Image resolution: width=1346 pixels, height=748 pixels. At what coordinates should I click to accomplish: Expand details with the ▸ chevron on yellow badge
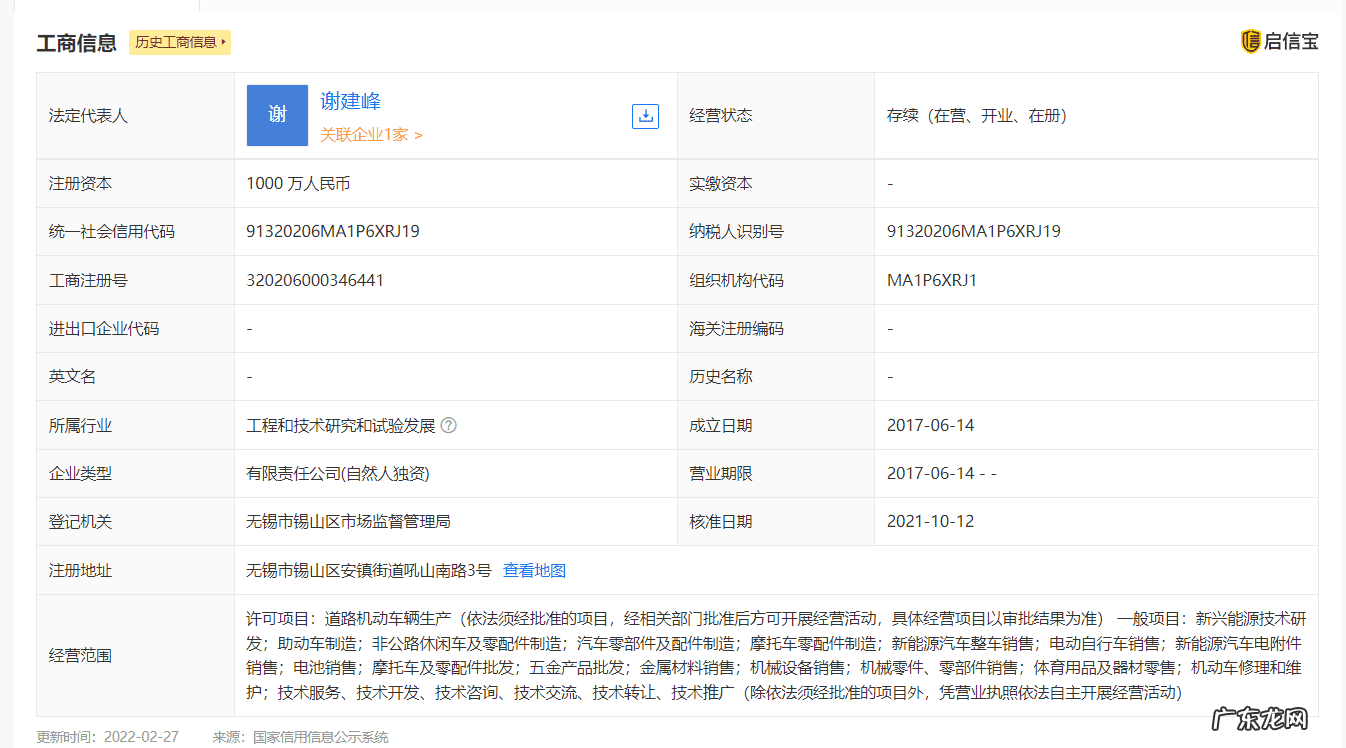[224, 43]
